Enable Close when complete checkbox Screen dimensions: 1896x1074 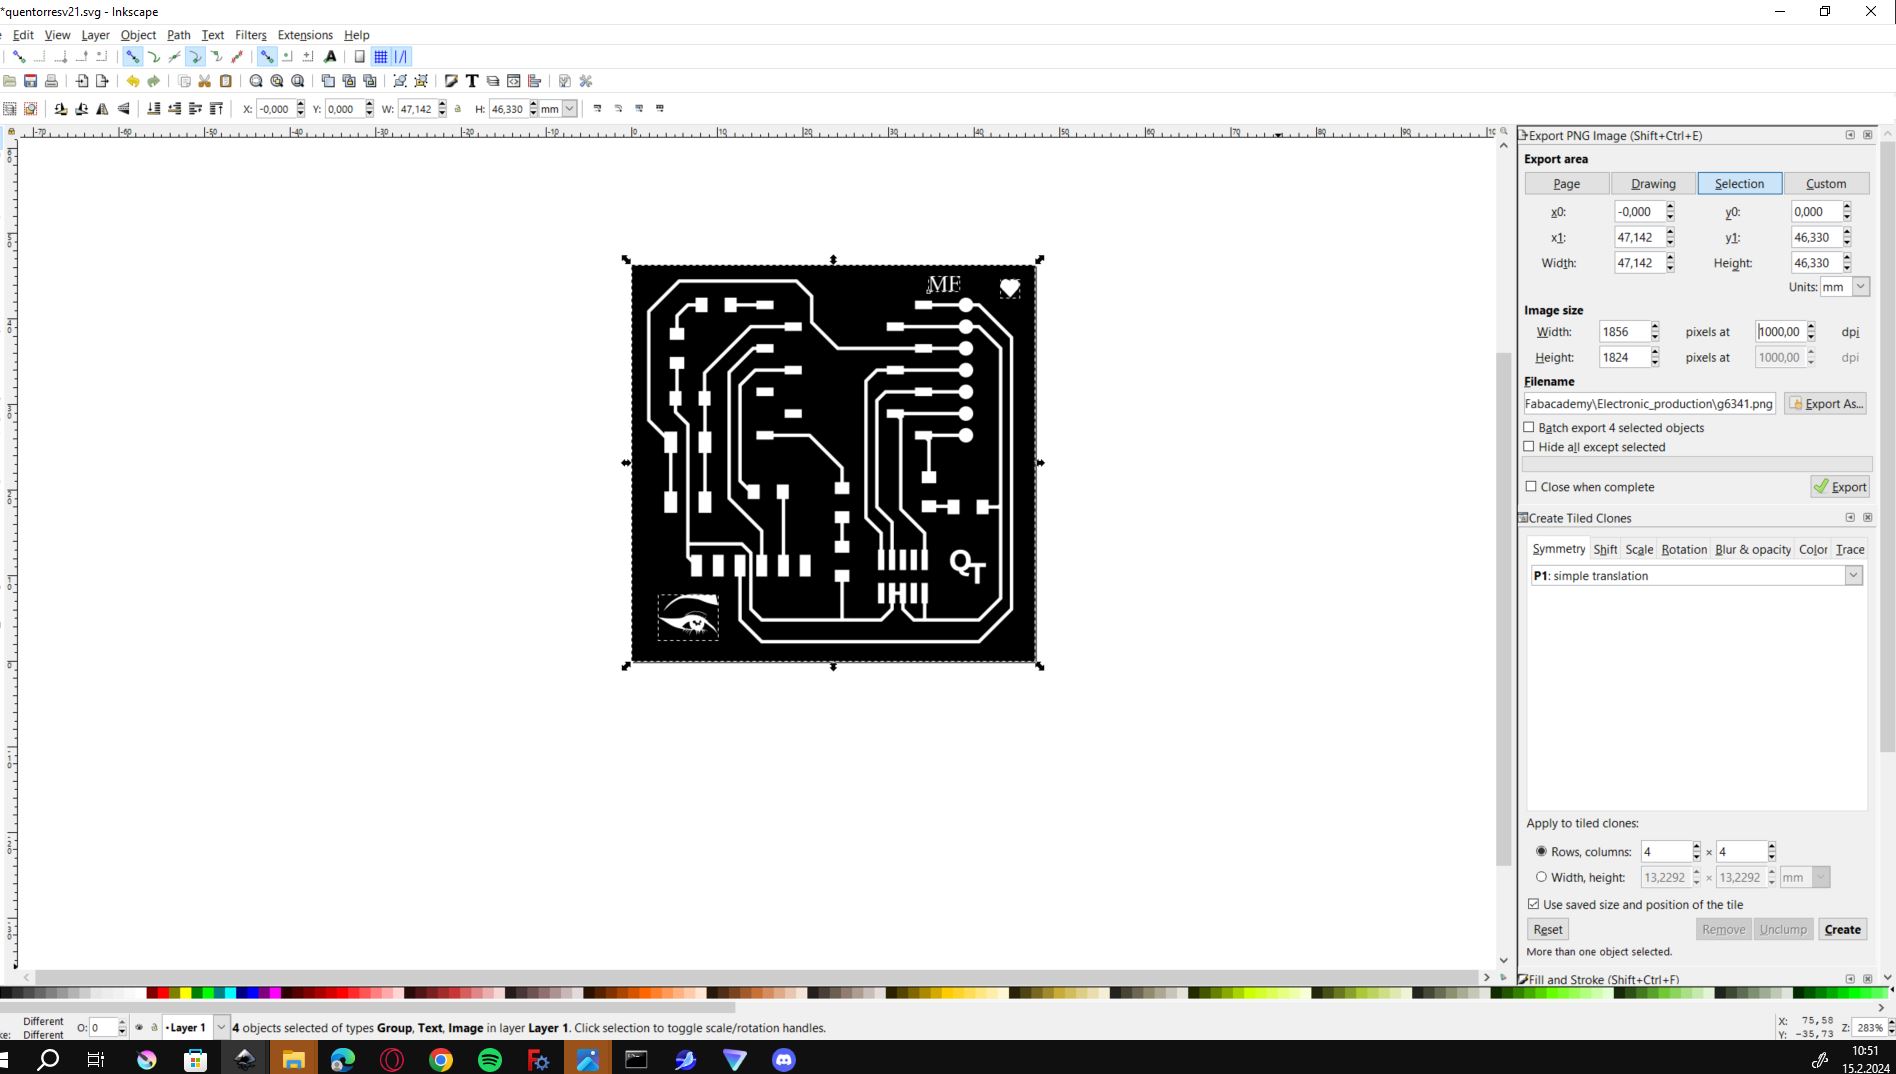click(1531, 487)
